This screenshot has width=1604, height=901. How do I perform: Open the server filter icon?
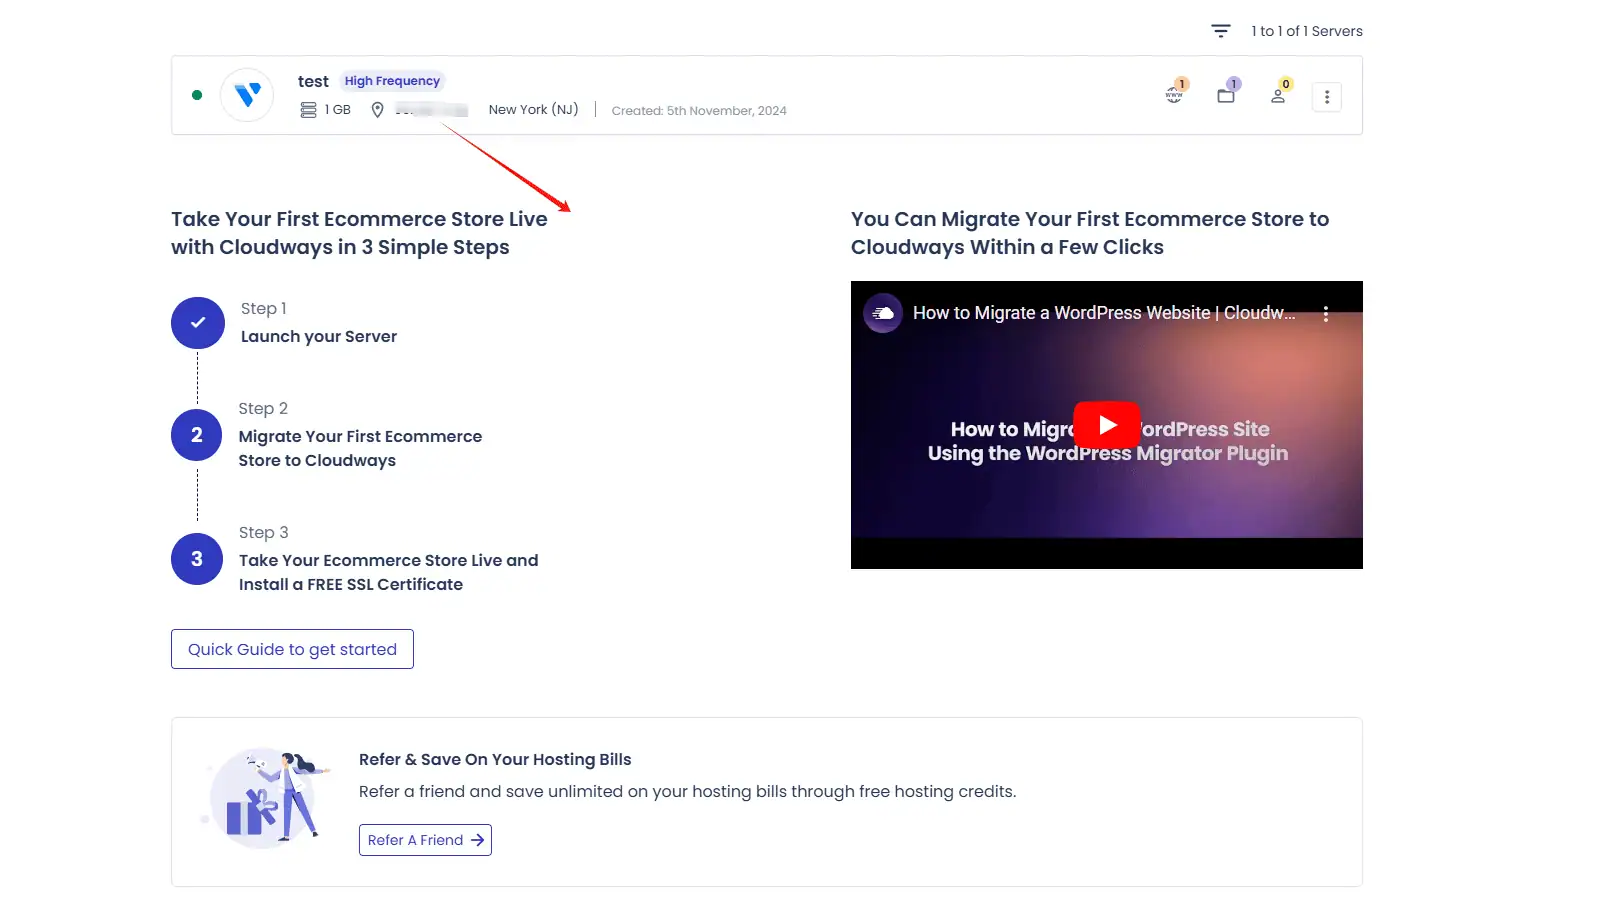coord(1221,31)
